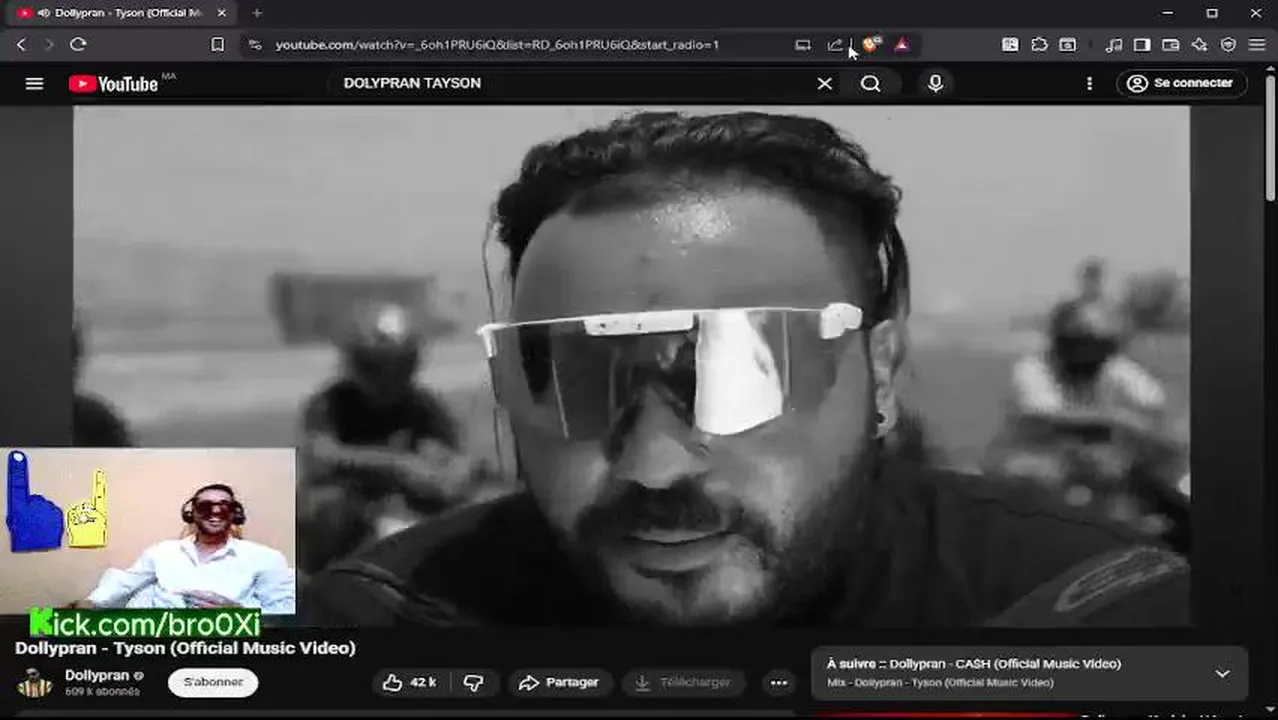Pause the video by clicking the player
This screenshot has width=1278, height=720.
[x=632, y=365]
